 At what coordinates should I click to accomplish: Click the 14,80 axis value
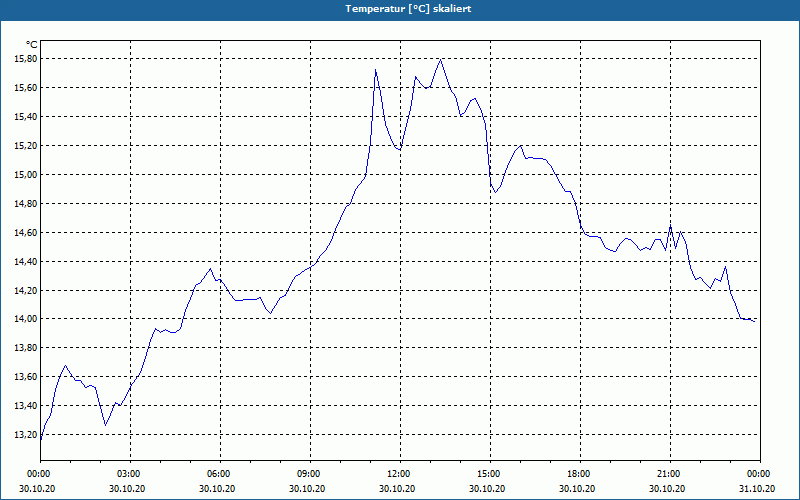(x=27, y=204)
